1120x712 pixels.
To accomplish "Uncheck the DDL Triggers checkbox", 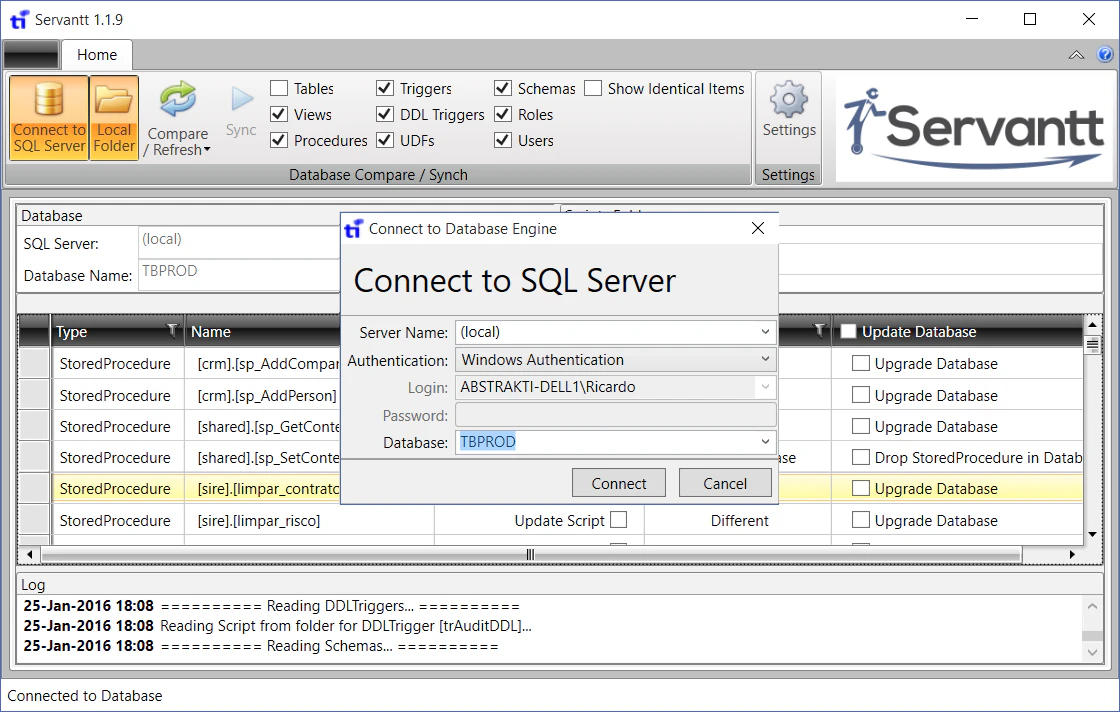I will [x=385, y=115].
